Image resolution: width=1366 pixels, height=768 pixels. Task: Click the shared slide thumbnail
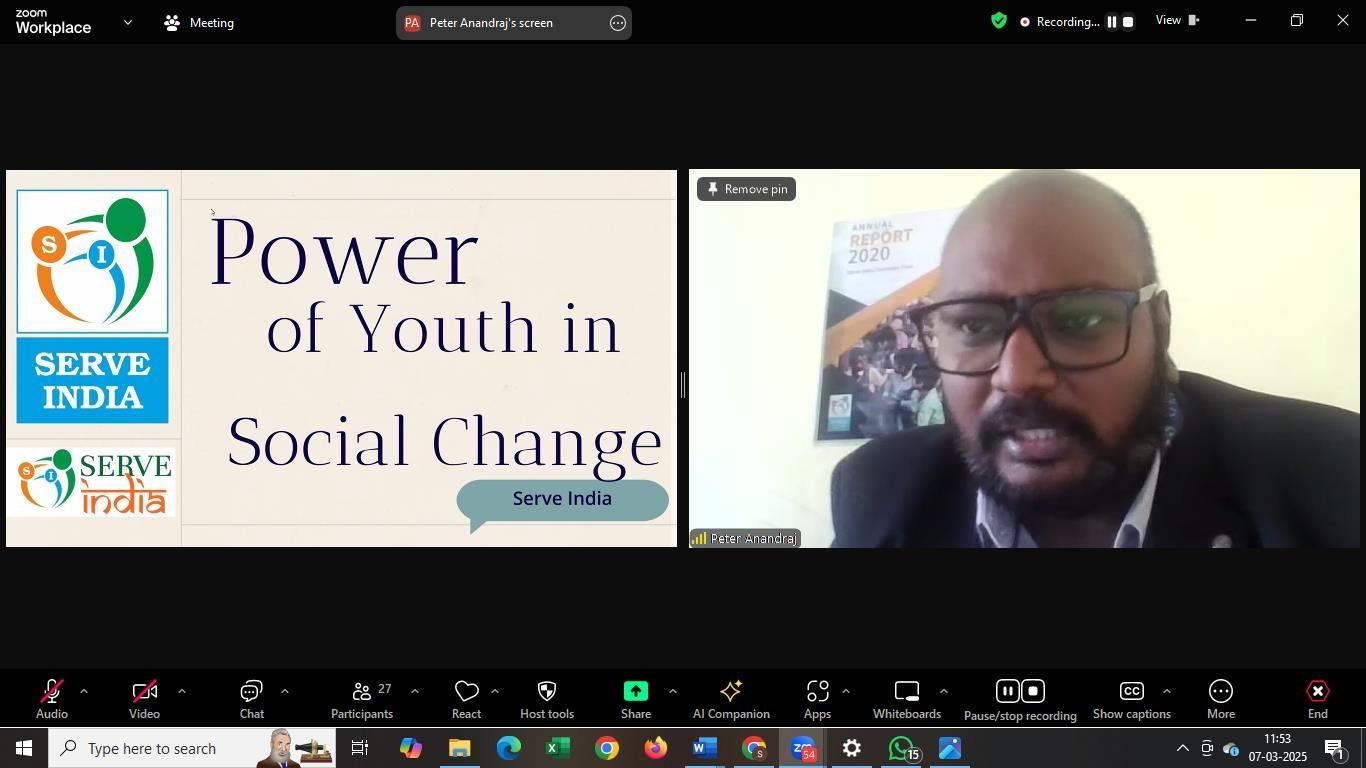(x=342, y=358)
